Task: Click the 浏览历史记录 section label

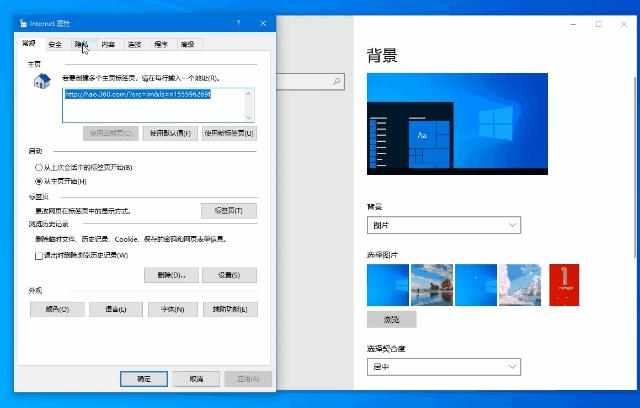Action: (x=49, y=224)
